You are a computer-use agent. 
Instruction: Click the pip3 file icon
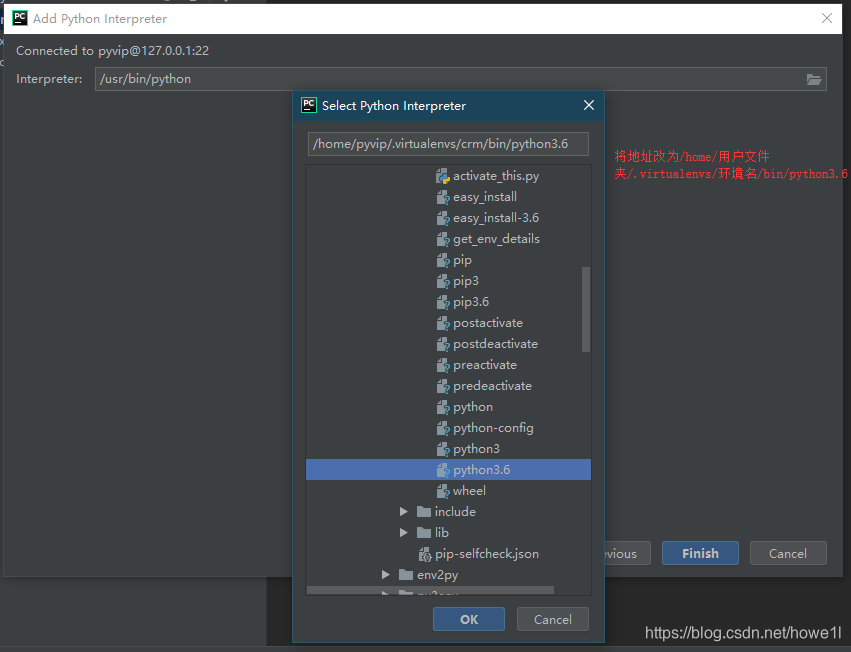coord(443,281)
